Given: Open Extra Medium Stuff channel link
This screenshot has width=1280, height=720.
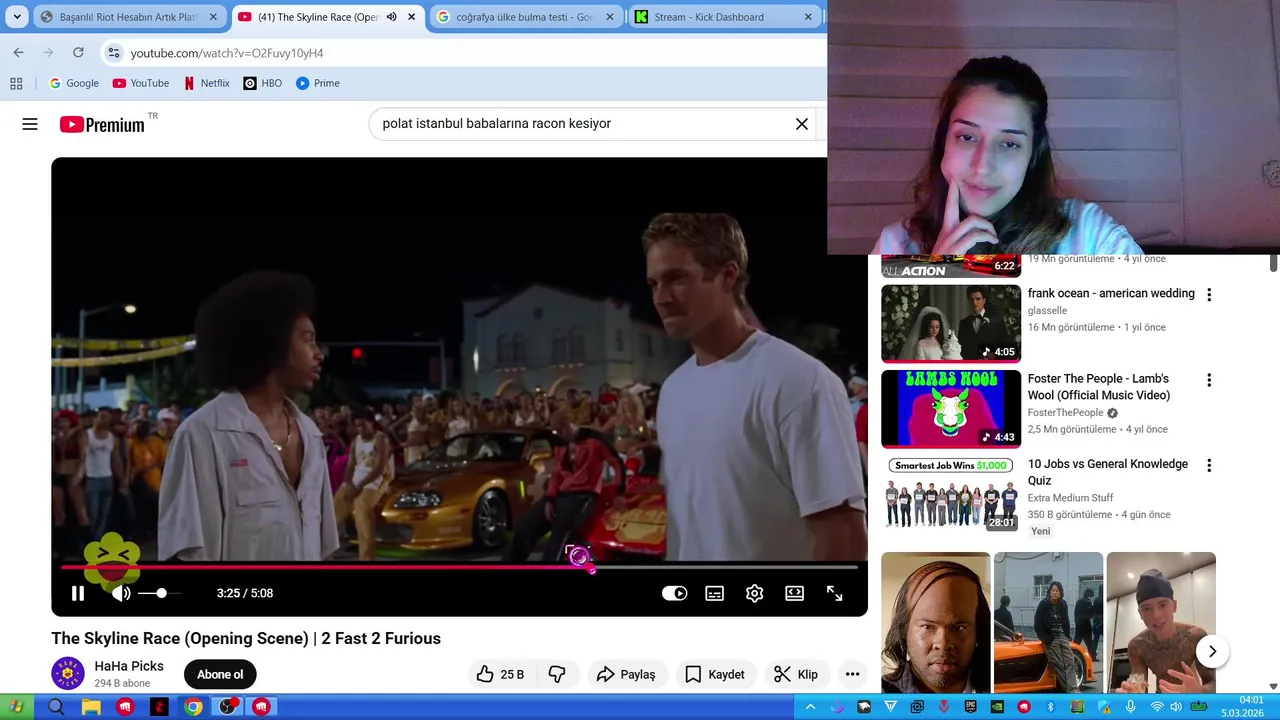Looking at the screenshot, I should pyautogui.click(x=1070, y=498).
